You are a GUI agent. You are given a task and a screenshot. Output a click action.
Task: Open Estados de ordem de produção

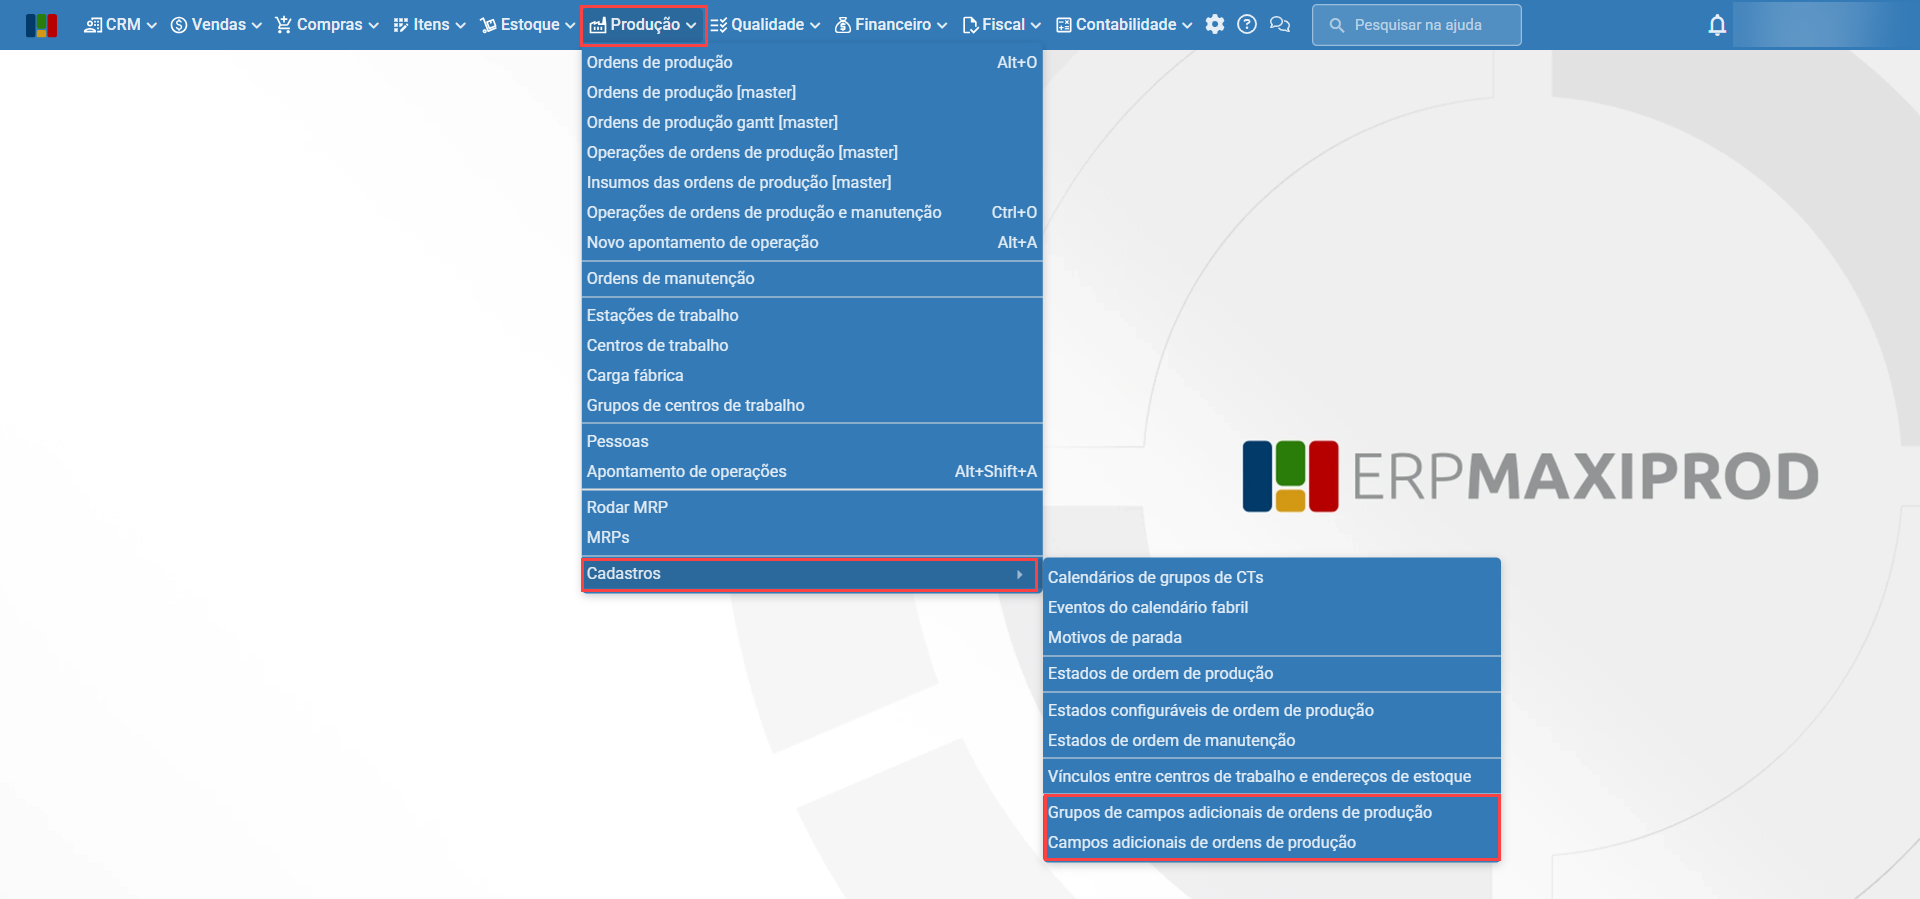coord(1272,673)
